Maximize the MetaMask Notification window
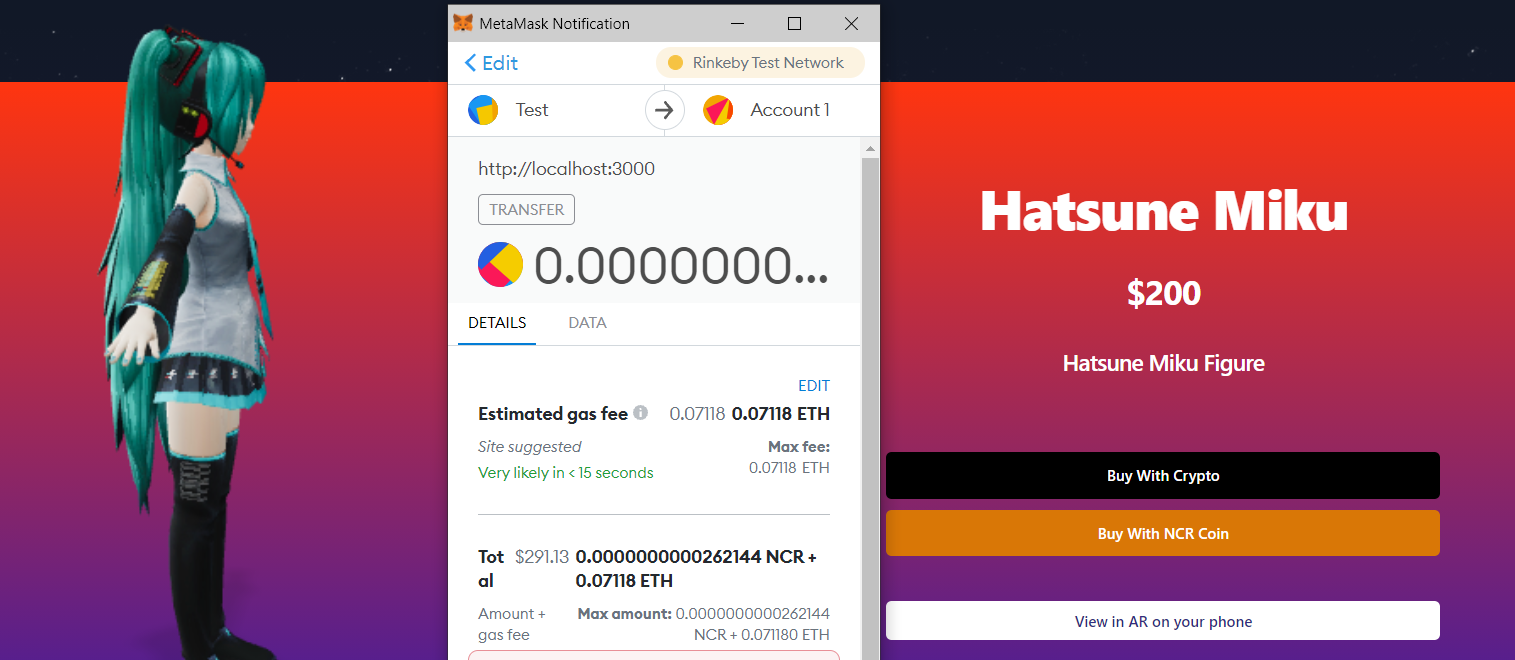 [794, 23]
